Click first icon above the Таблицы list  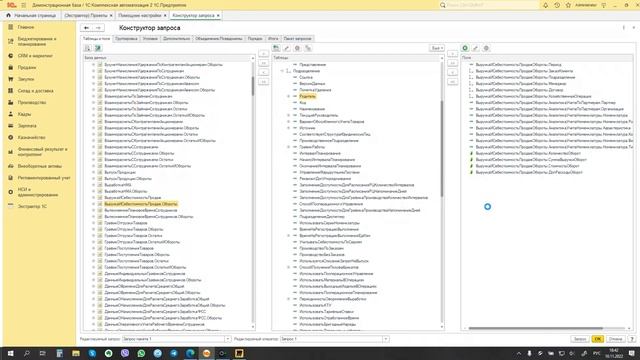276,48
